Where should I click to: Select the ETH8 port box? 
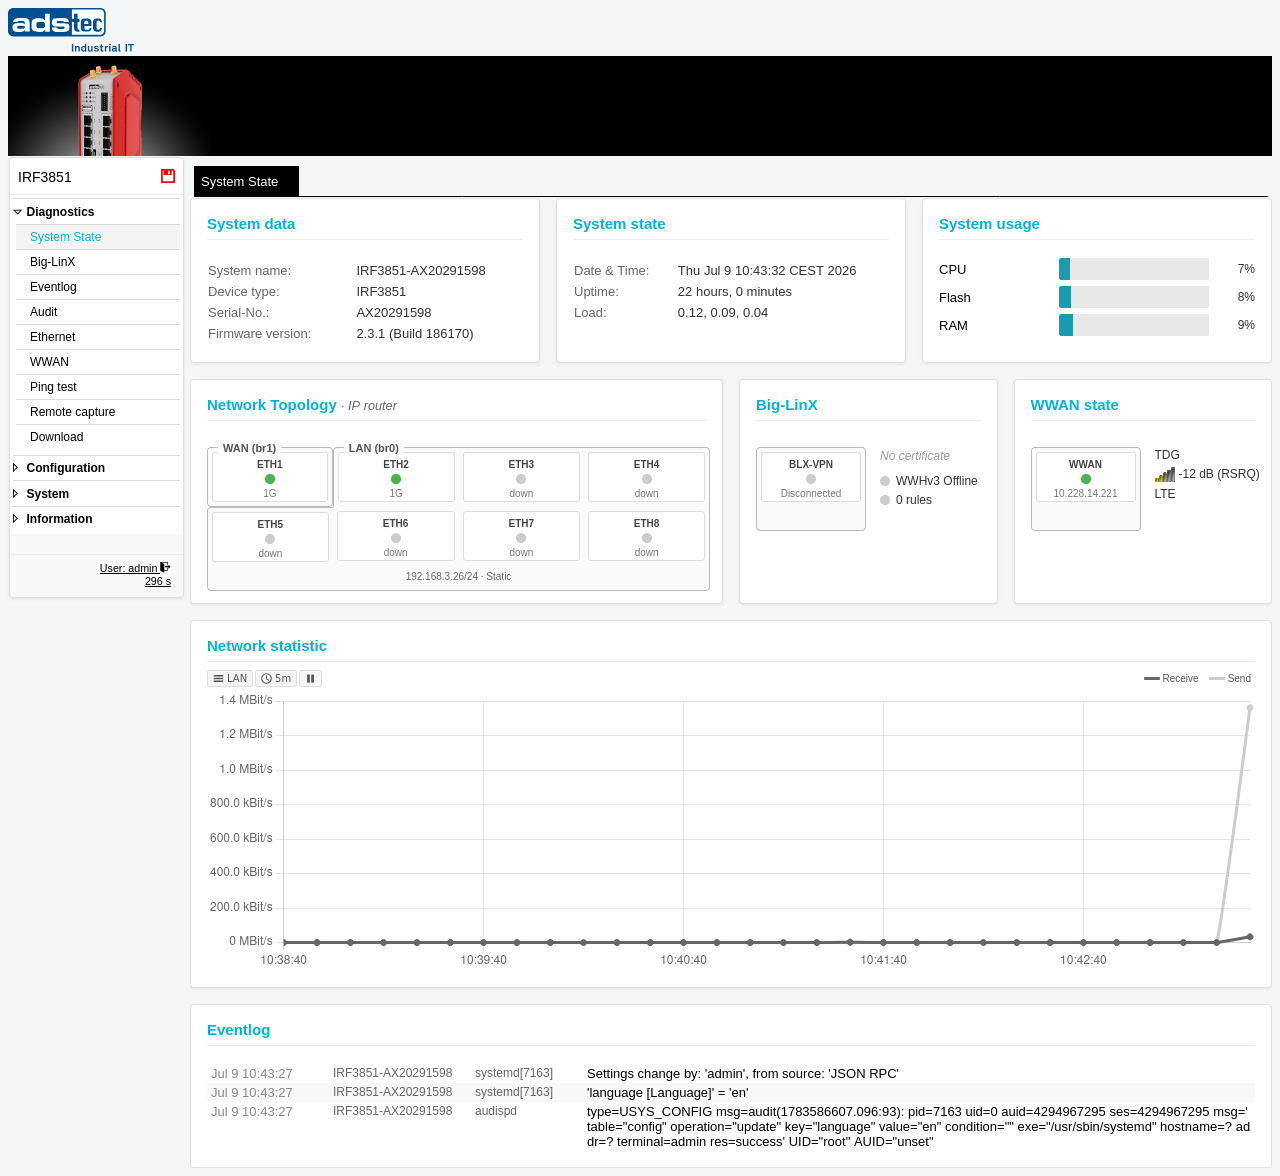pos(647,536)
